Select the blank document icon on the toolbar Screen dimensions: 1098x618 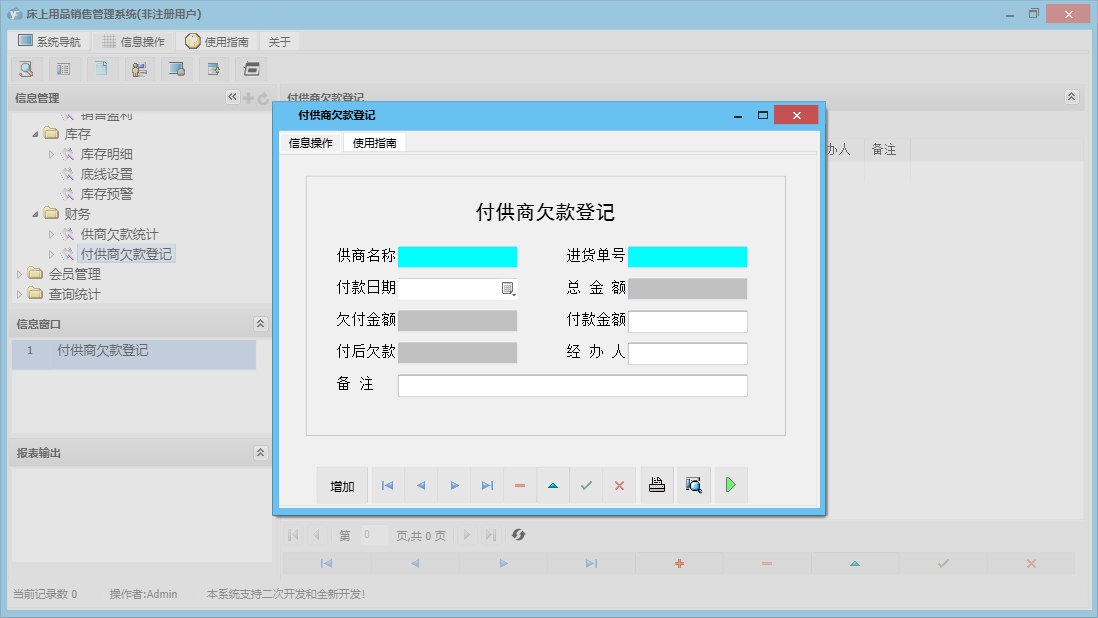[101, 68]
